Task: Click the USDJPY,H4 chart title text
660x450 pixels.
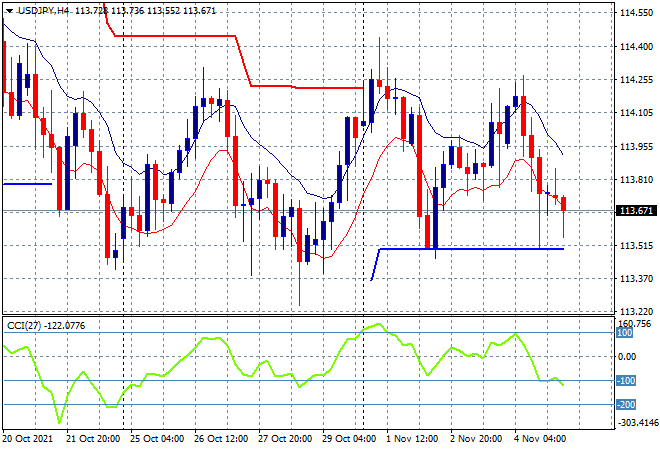Action: tap(44, 11)
